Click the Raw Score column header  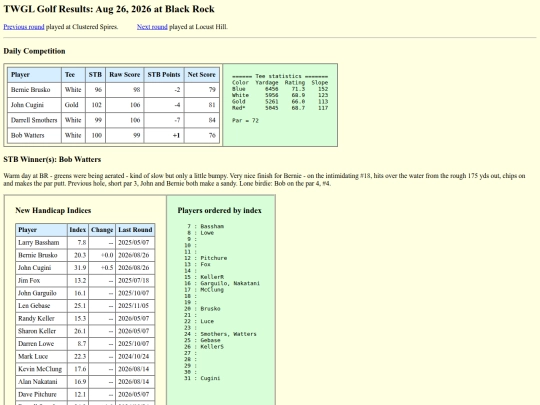point(125,75)
